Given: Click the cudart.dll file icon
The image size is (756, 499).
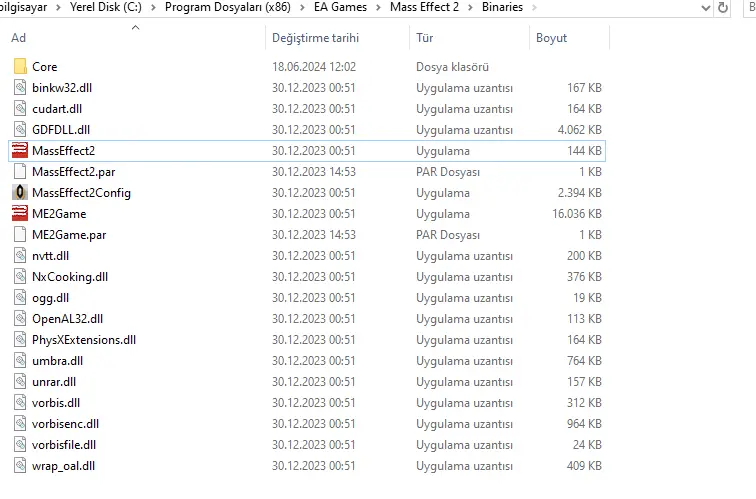Looking at the screenshot, I should click(20, 108).
